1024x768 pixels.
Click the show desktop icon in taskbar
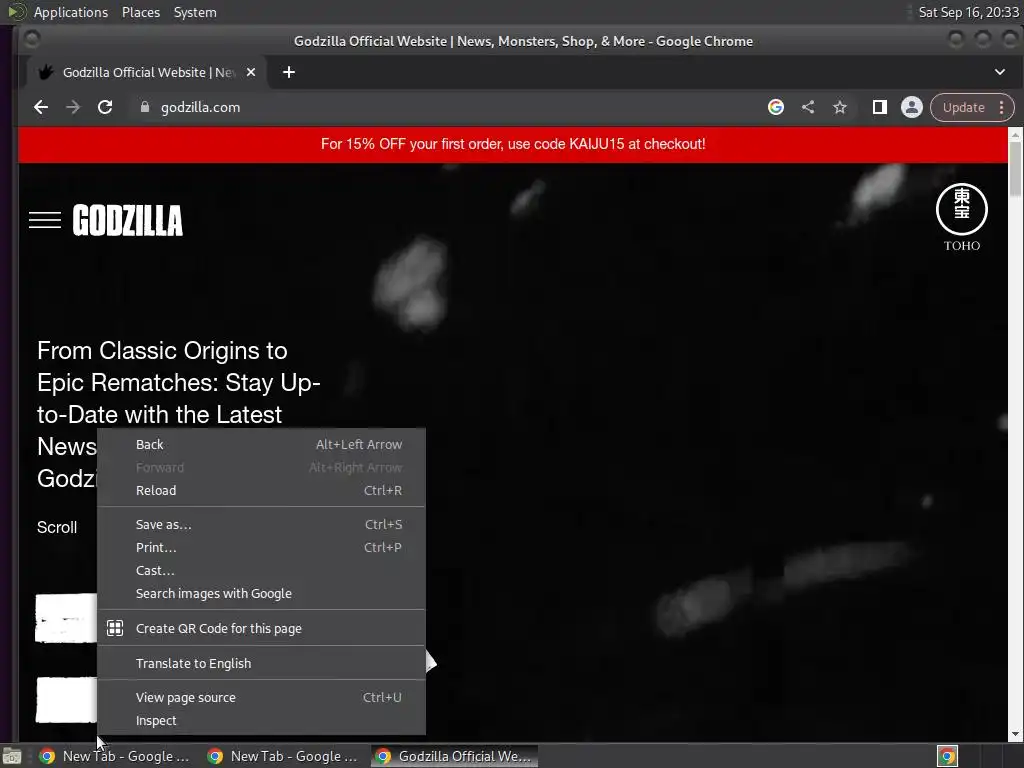click(x=11, y=756)
